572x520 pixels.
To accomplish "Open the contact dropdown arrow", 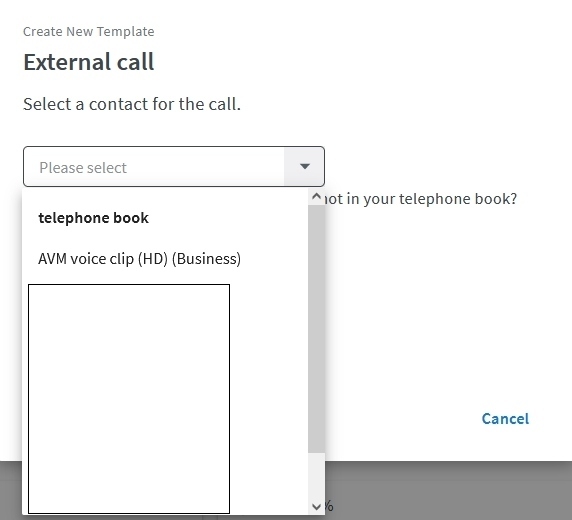I will tap(305, 167).
